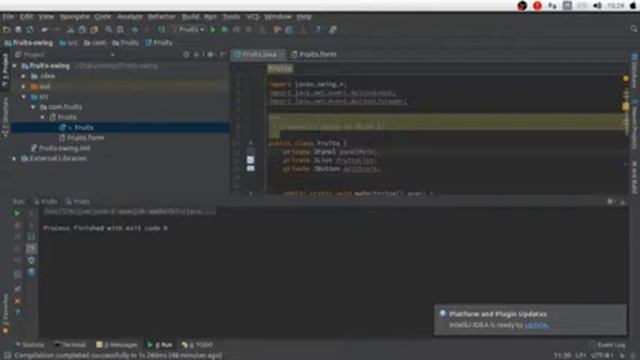
Task: Collapse the com.fruits package node
Action: 33,107
